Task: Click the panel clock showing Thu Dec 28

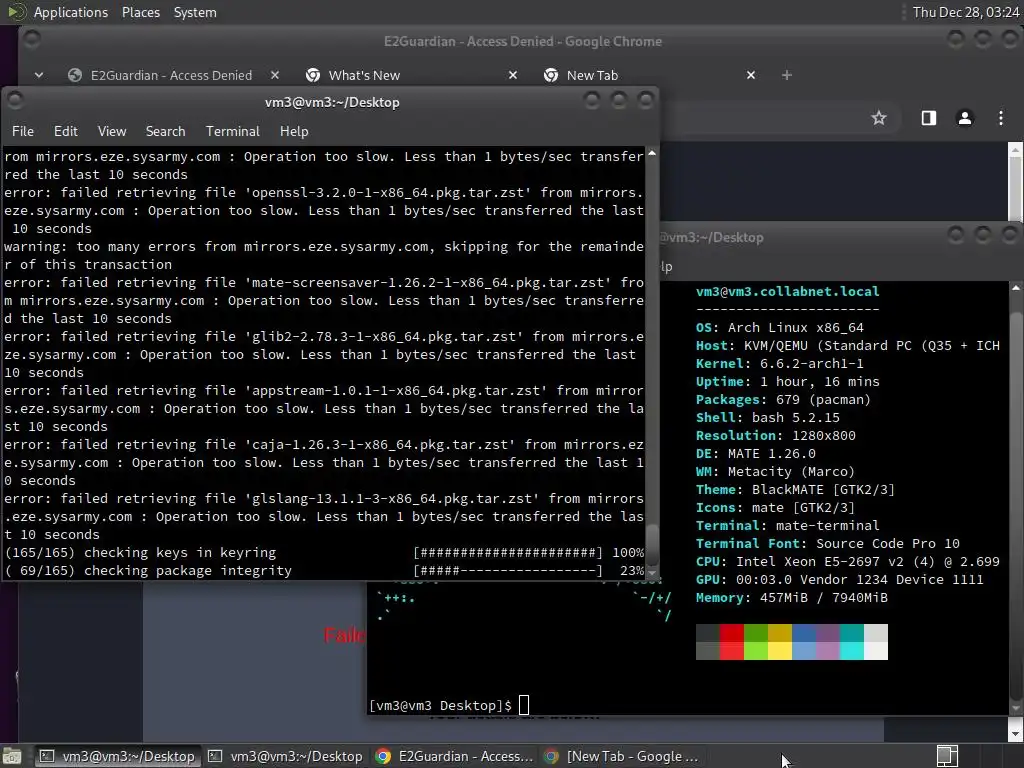Action: [966, 12]
